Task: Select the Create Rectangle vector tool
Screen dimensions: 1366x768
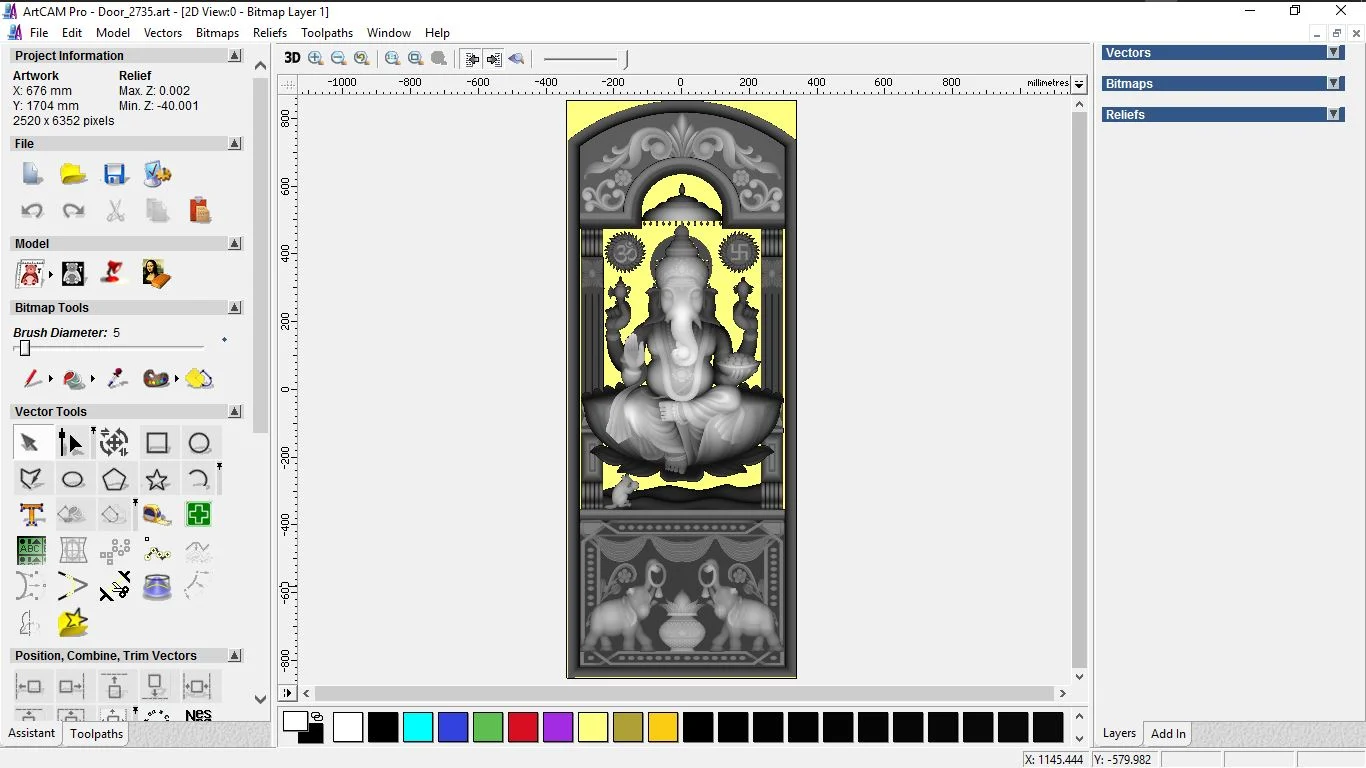Action: (157, 443)
